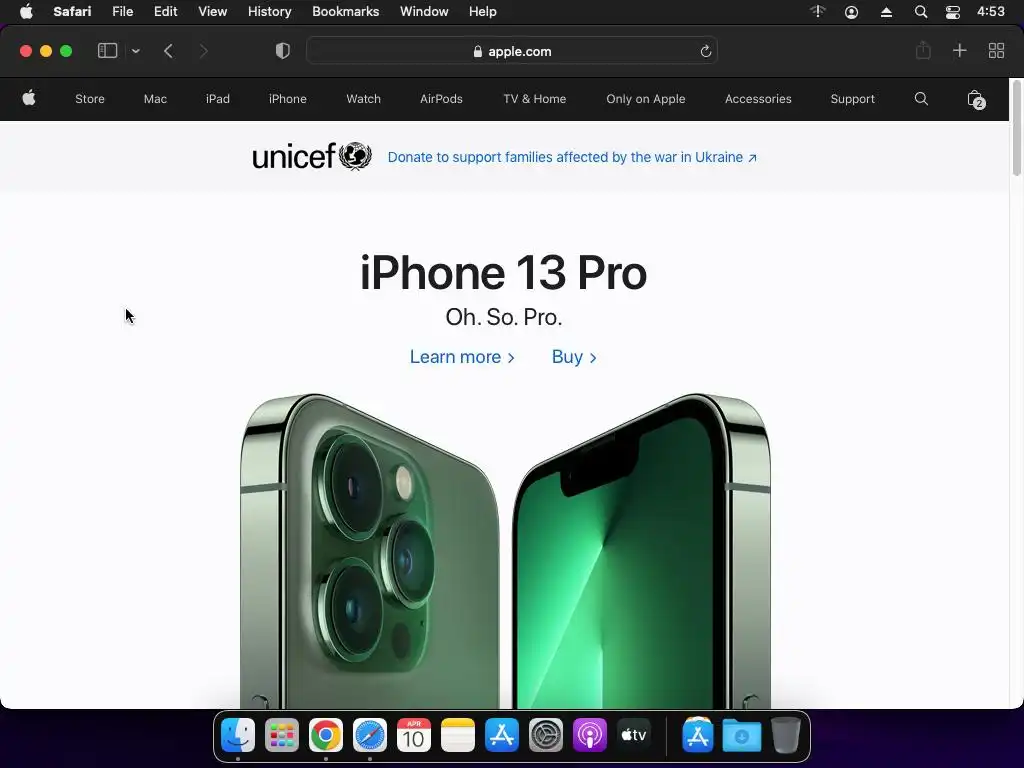Open the File menu

tap(122, 12)
